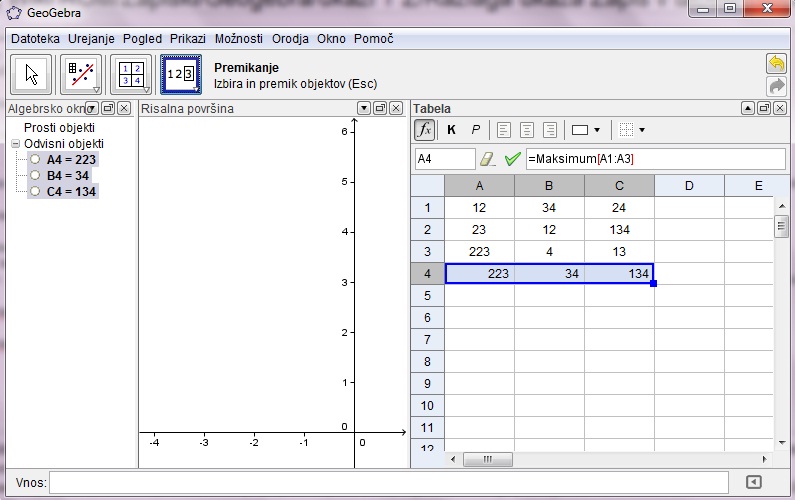Open the Orodja menu
This screenshot has width=795, height=500.
point(290,39)
